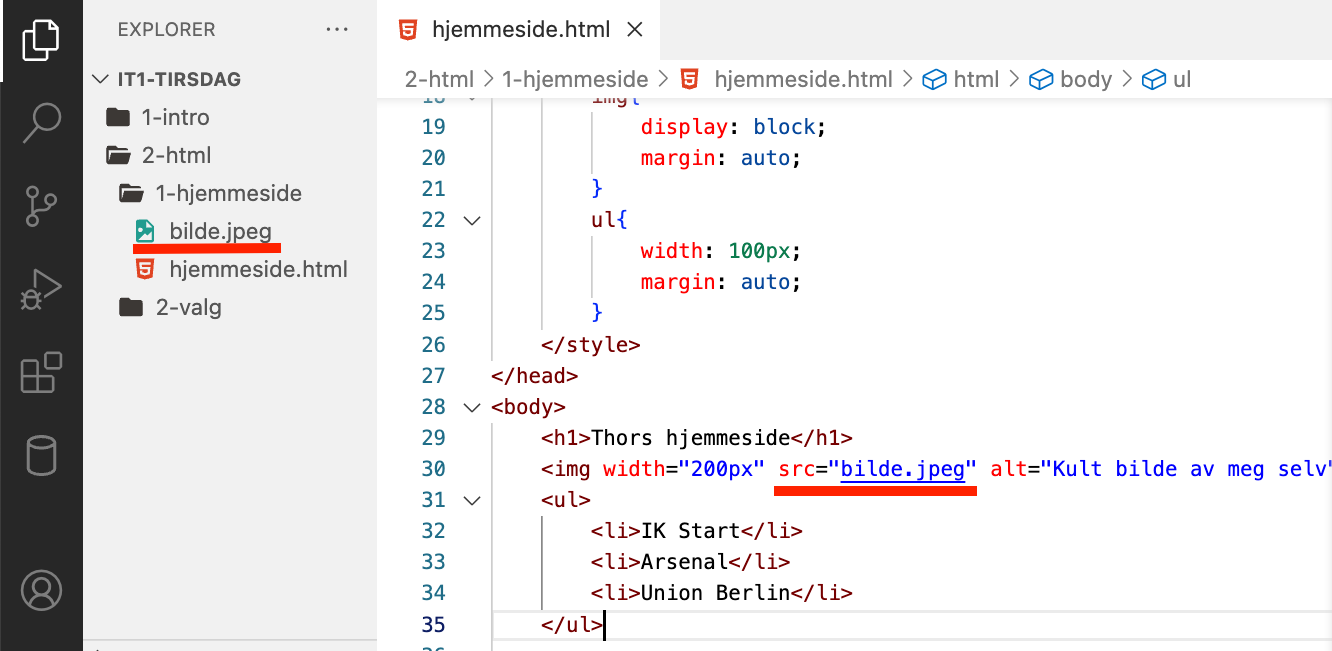The height and width of the screenshot is (651, 1332).
Task: Click line number 35 in the gutter
Action: (433, 625)
